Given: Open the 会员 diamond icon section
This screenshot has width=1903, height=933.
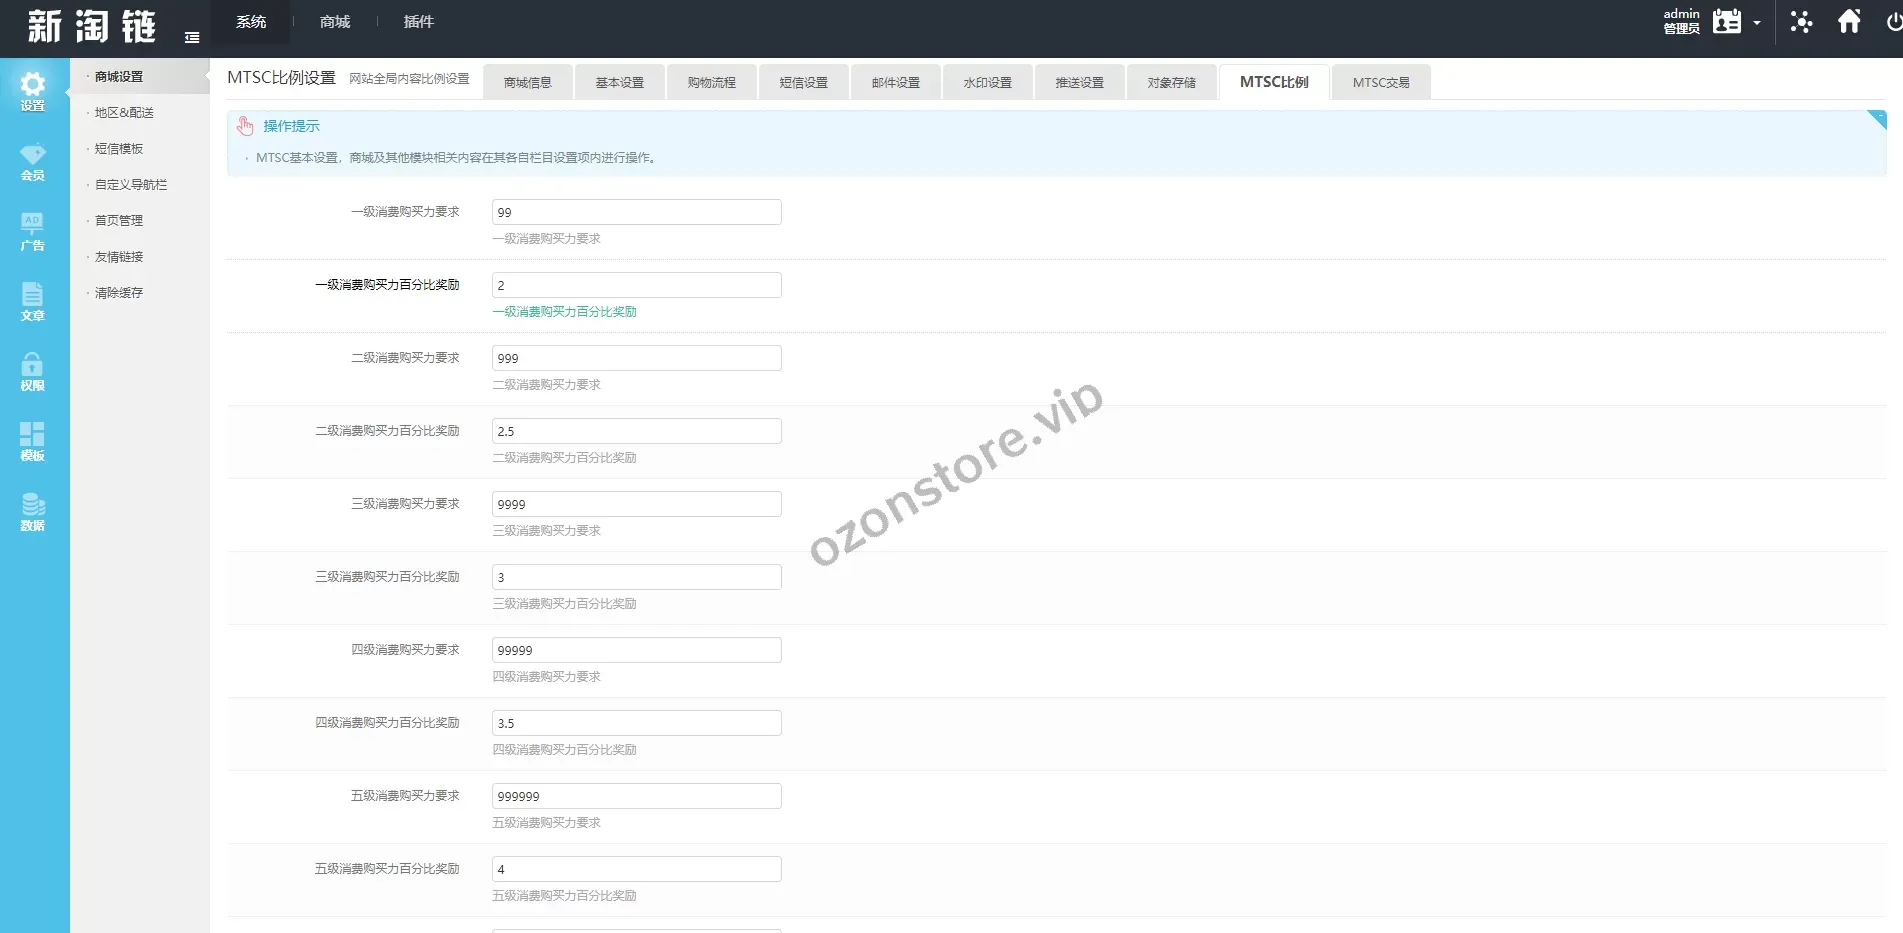Looking at the screenshot, I should tap(33, 161).
